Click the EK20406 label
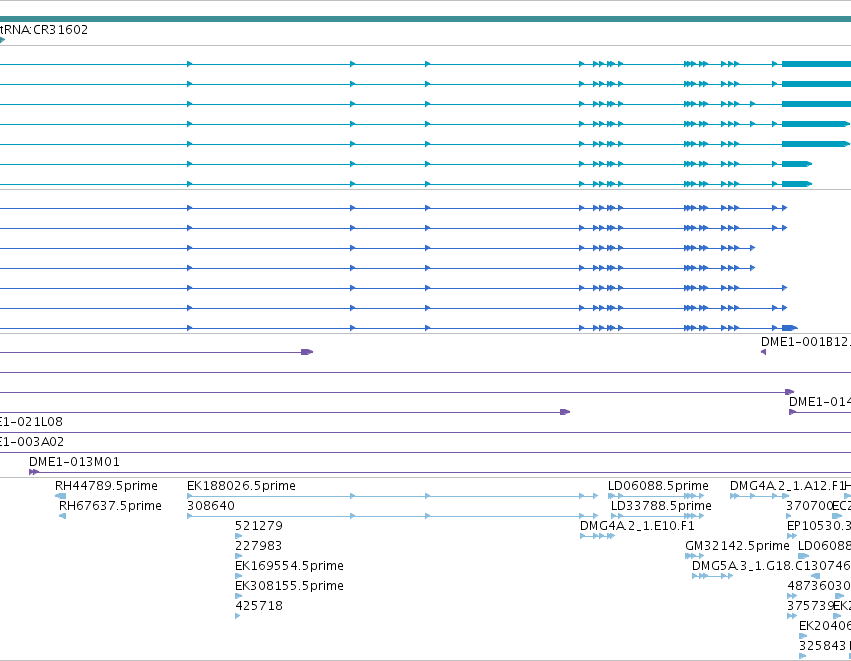 pos(825,626)
